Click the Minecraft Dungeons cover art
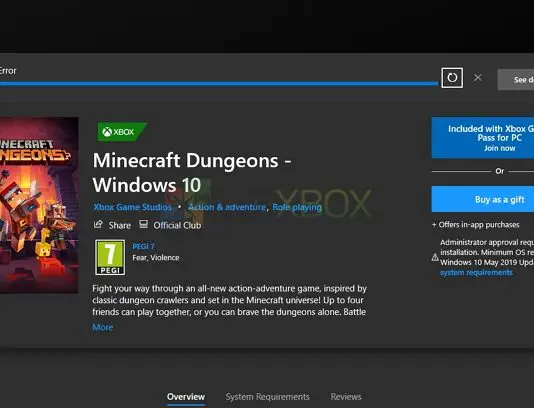Screen dimensions: 534x408 pos(39,205)
